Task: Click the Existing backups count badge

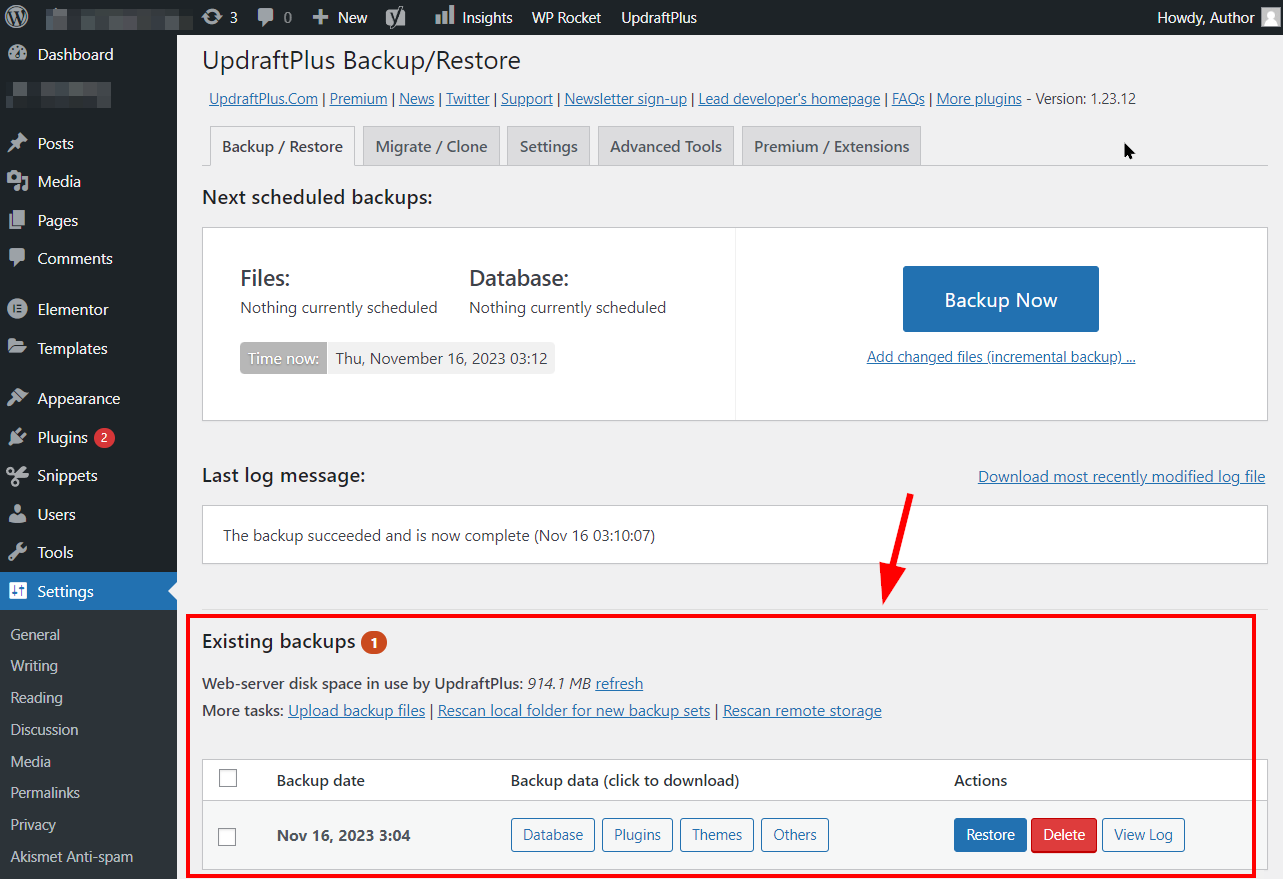Action: [x=374, y=643]
